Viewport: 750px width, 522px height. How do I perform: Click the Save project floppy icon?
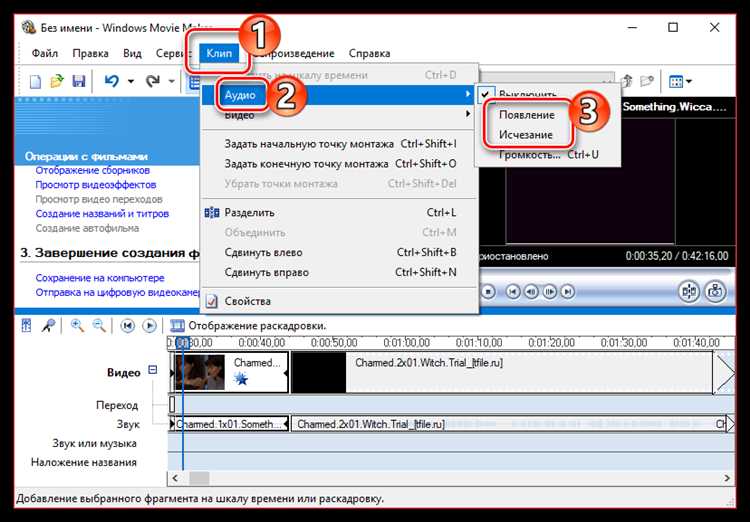tap(78, 81)
